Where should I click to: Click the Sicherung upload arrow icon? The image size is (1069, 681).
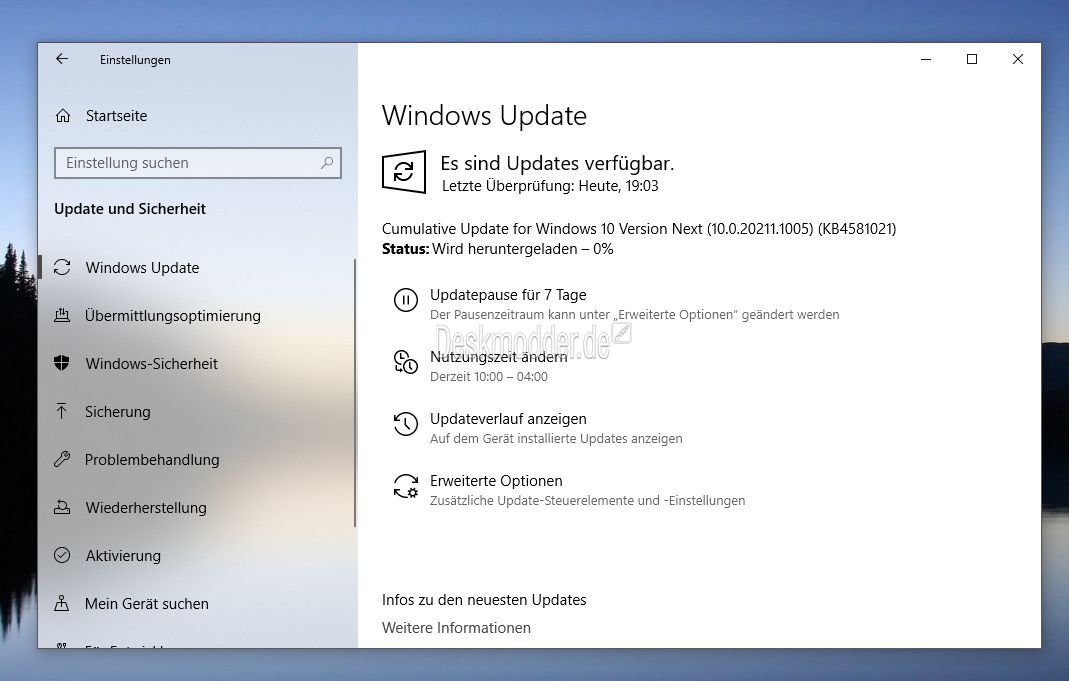coord(61,411)
